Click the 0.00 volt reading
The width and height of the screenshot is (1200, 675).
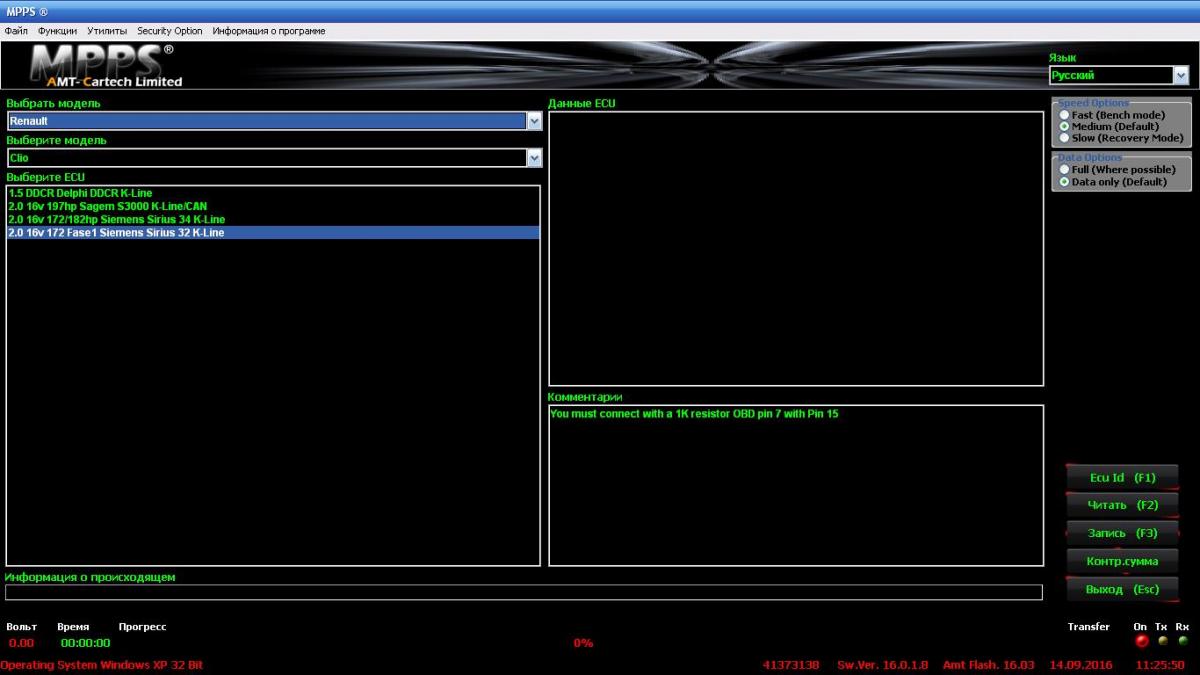pos(21,643)
